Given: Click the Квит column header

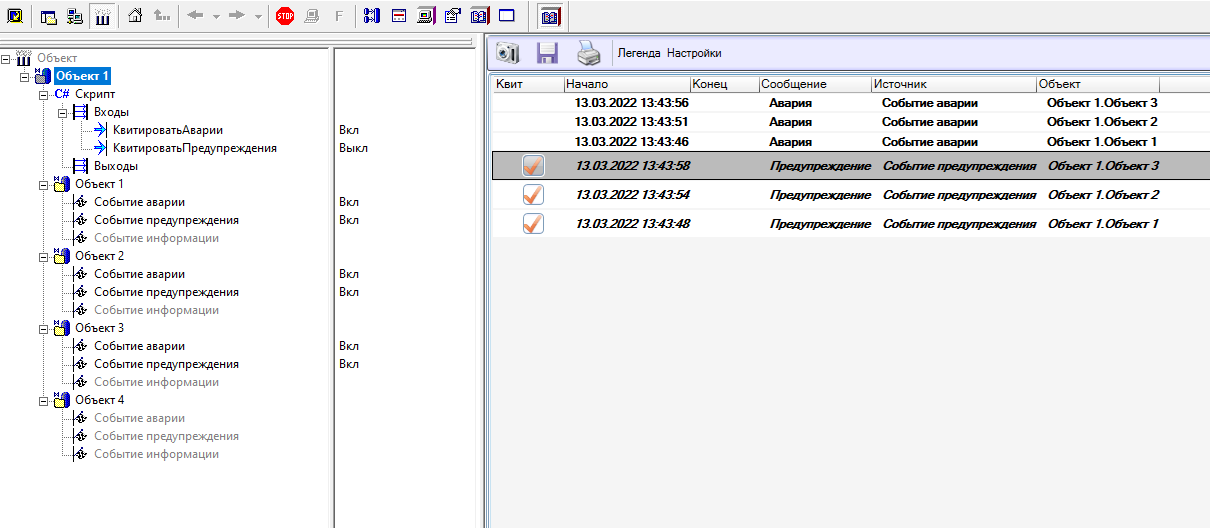Looking at the screenshot, I should coord(528,84).
